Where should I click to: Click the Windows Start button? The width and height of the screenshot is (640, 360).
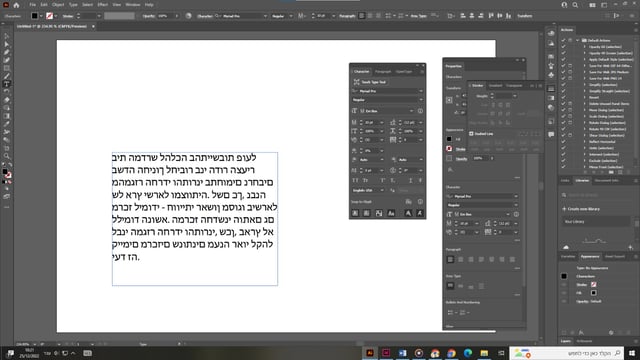(x=632, y=353)
